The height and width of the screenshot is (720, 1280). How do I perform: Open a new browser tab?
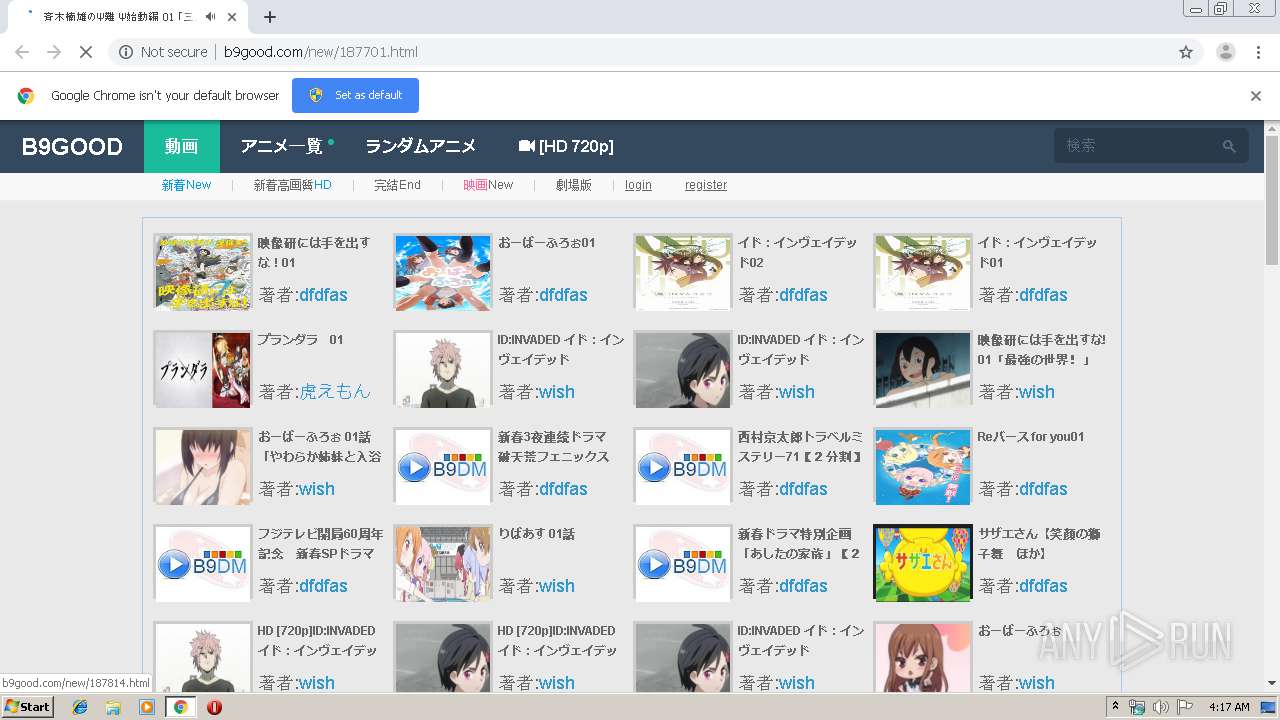click(270, 17)
